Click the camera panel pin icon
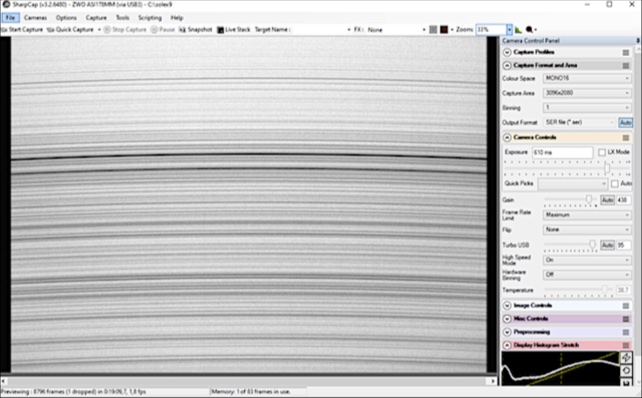 [637, 41]
